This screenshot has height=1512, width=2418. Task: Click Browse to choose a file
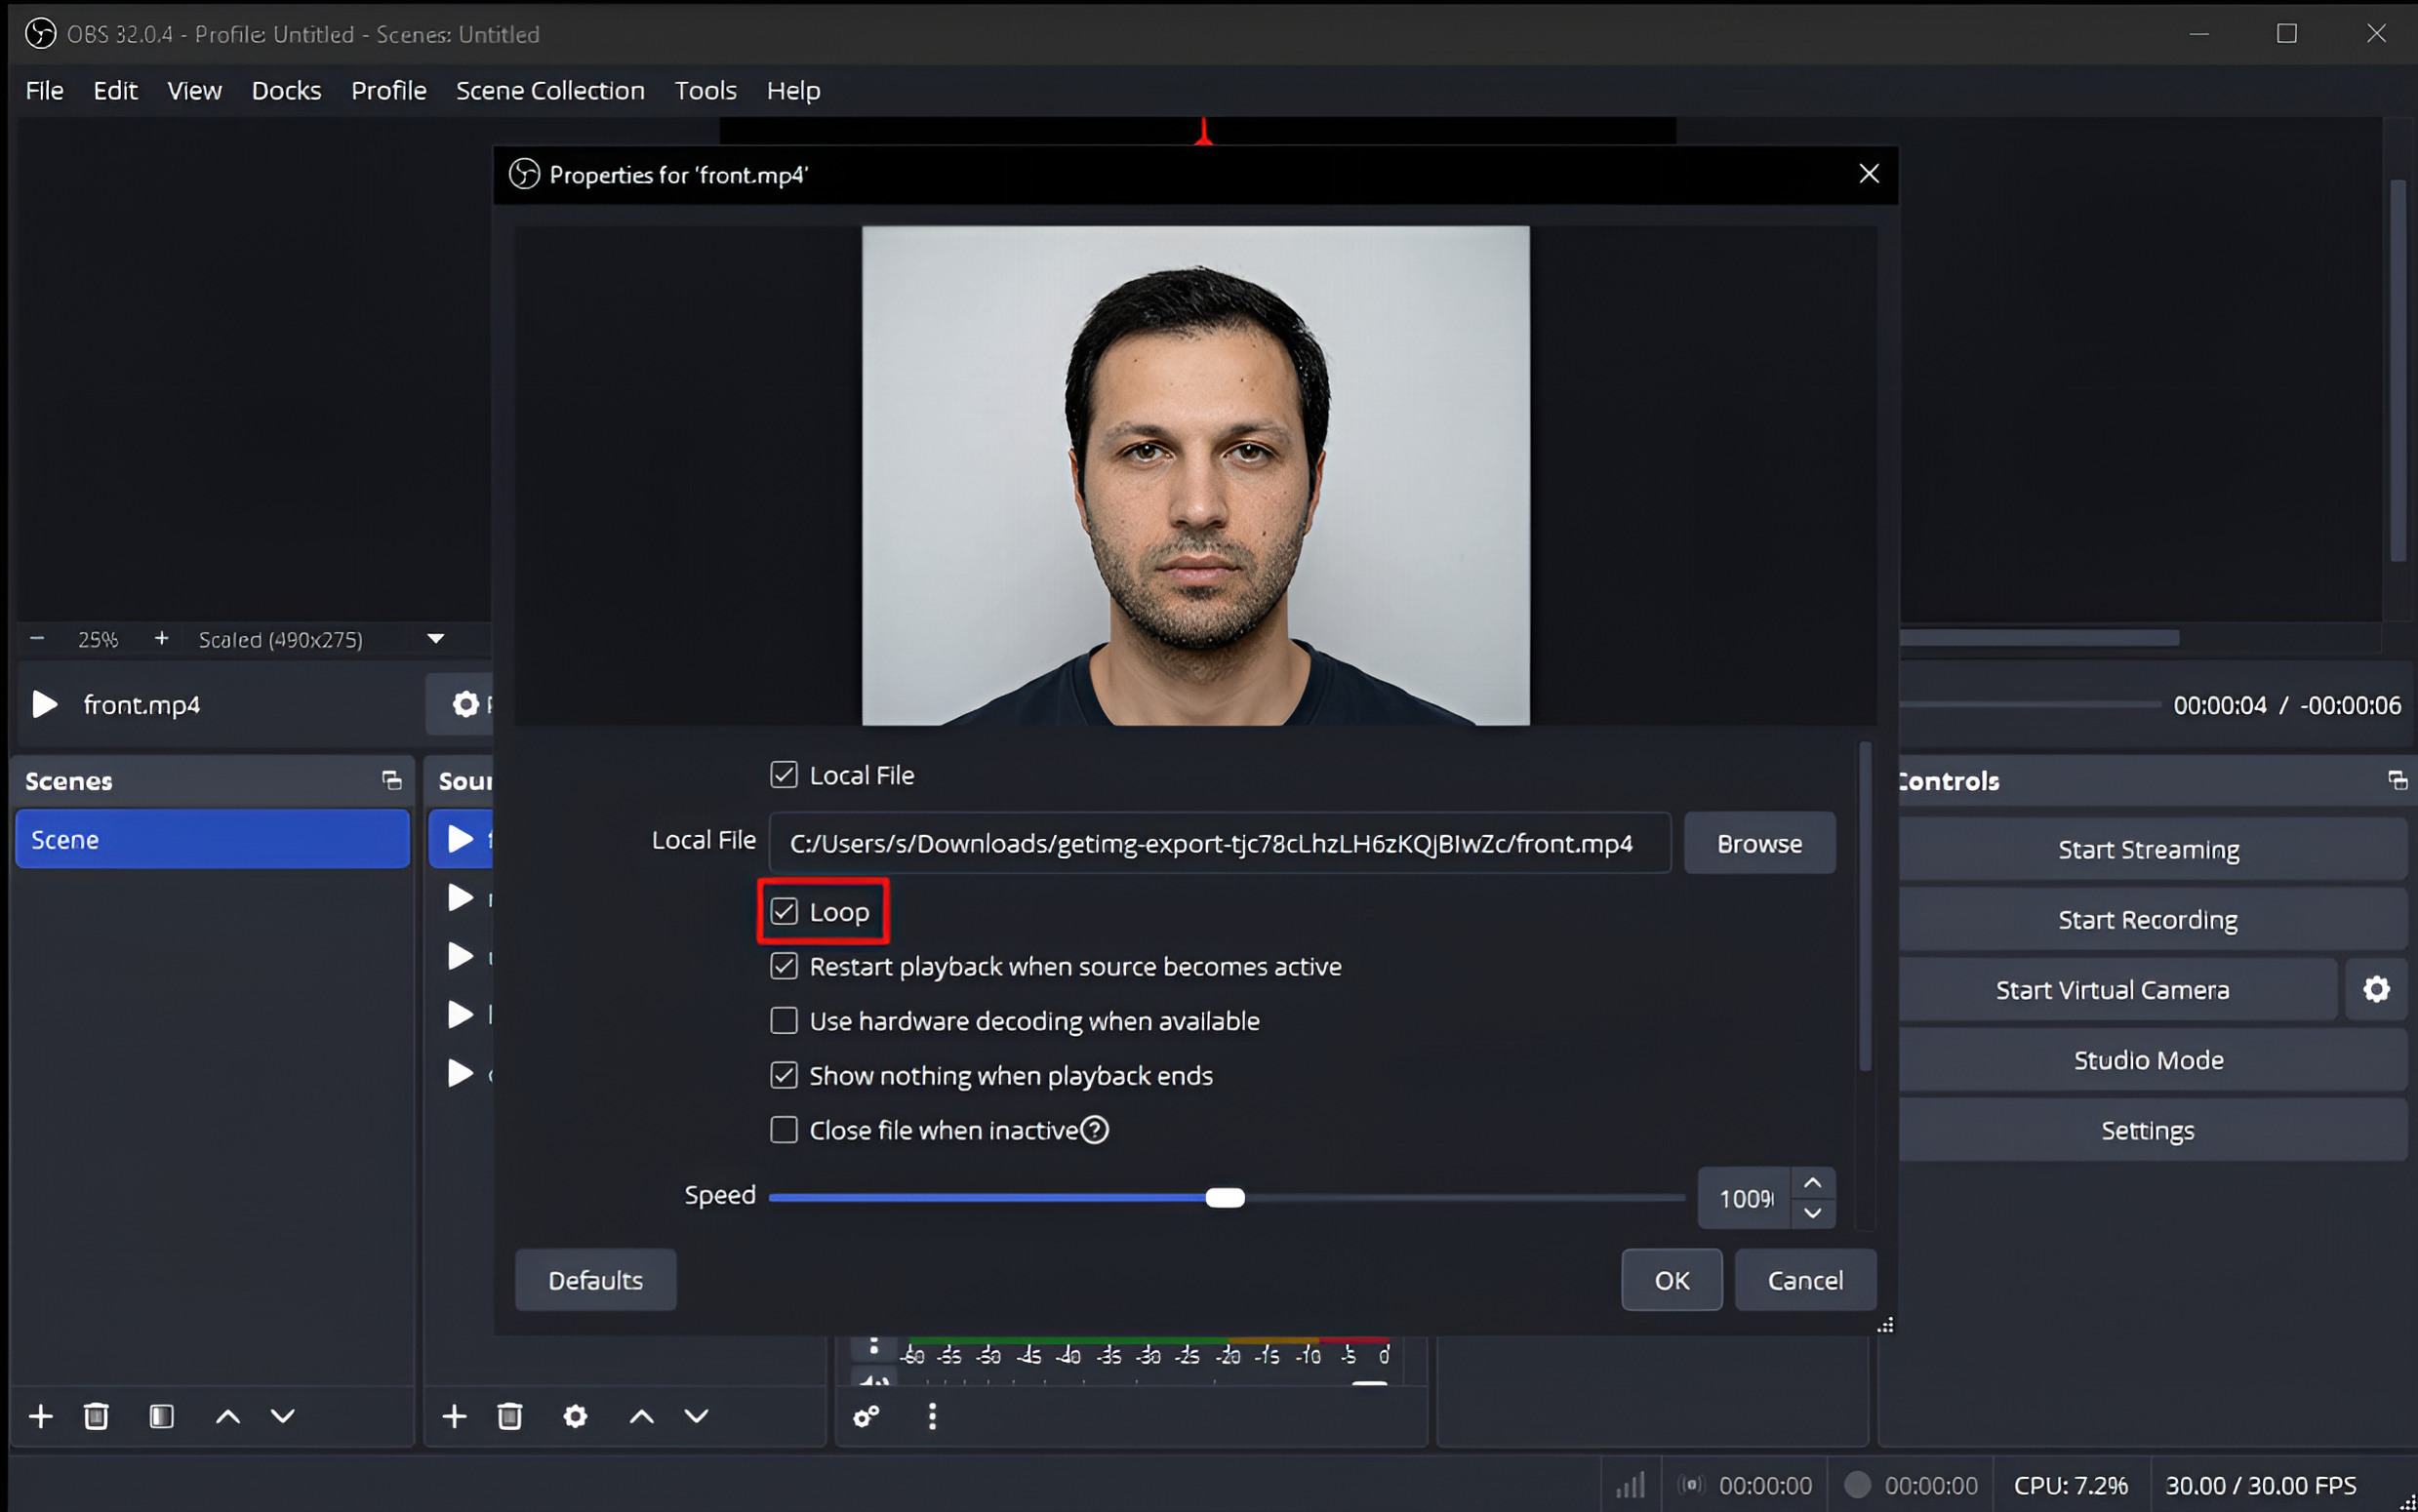tap(1759, 844)
